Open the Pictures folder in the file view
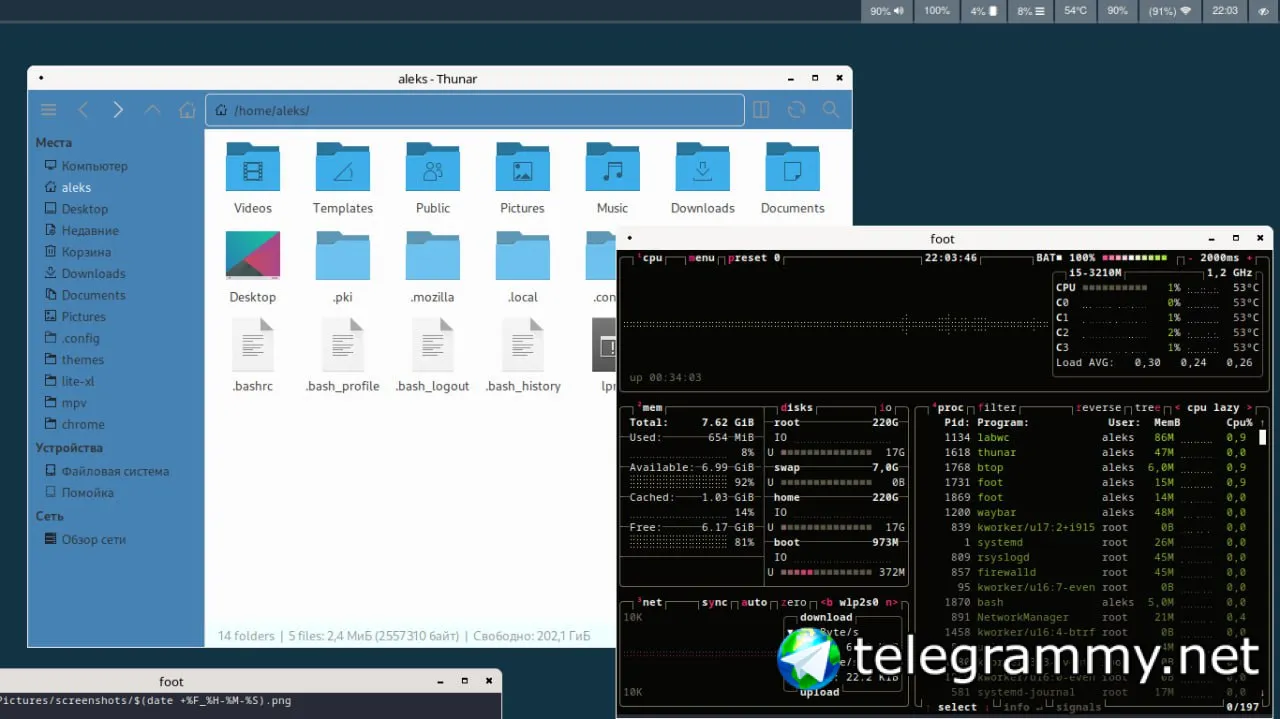1280x719 pixels. [x=523, y=167]
